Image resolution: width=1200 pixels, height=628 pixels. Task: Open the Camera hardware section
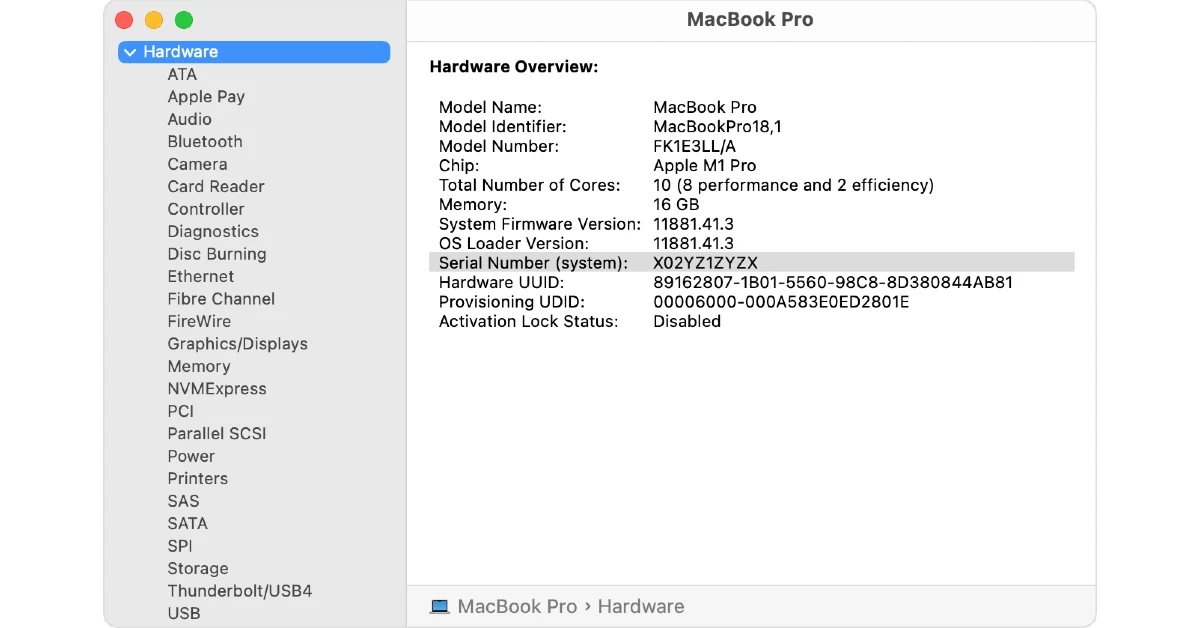pyautogui.click(x=197, y=164)
